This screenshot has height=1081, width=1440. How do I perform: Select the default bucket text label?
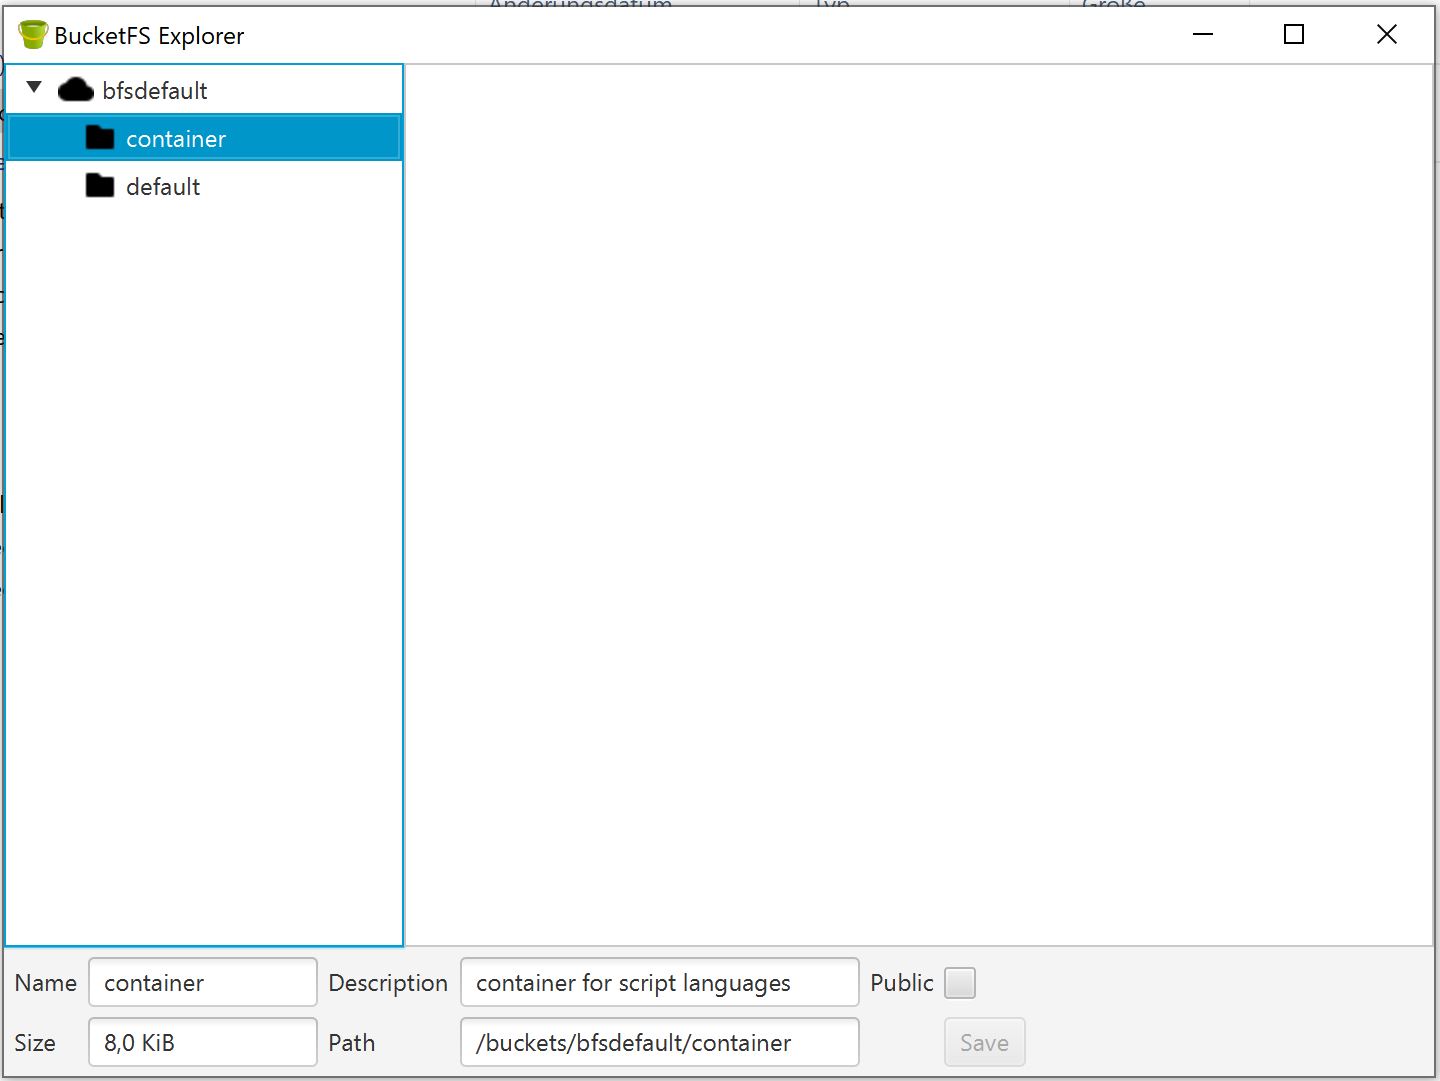pyautogui.click(x=163, y=187)
